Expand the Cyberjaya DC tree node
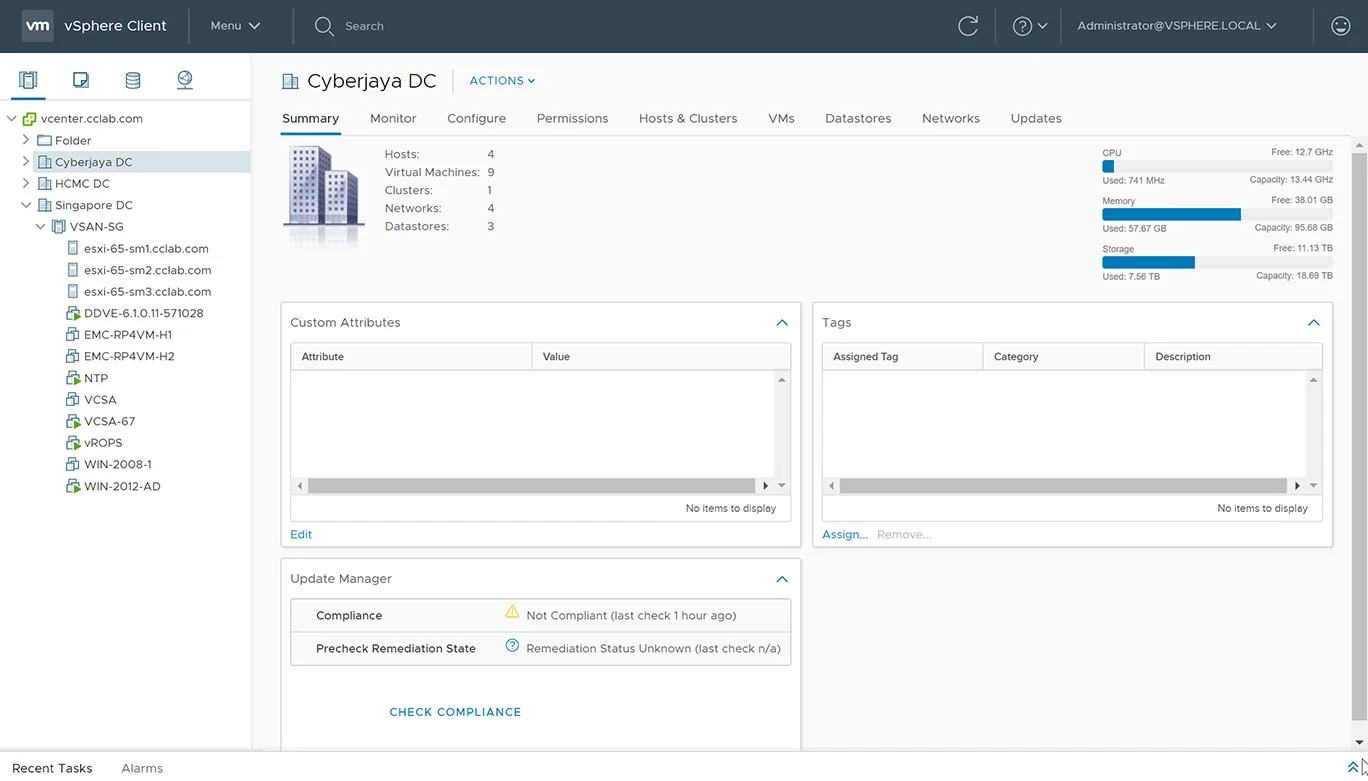Screen dimensions: 1368x781 click(26, 161)
